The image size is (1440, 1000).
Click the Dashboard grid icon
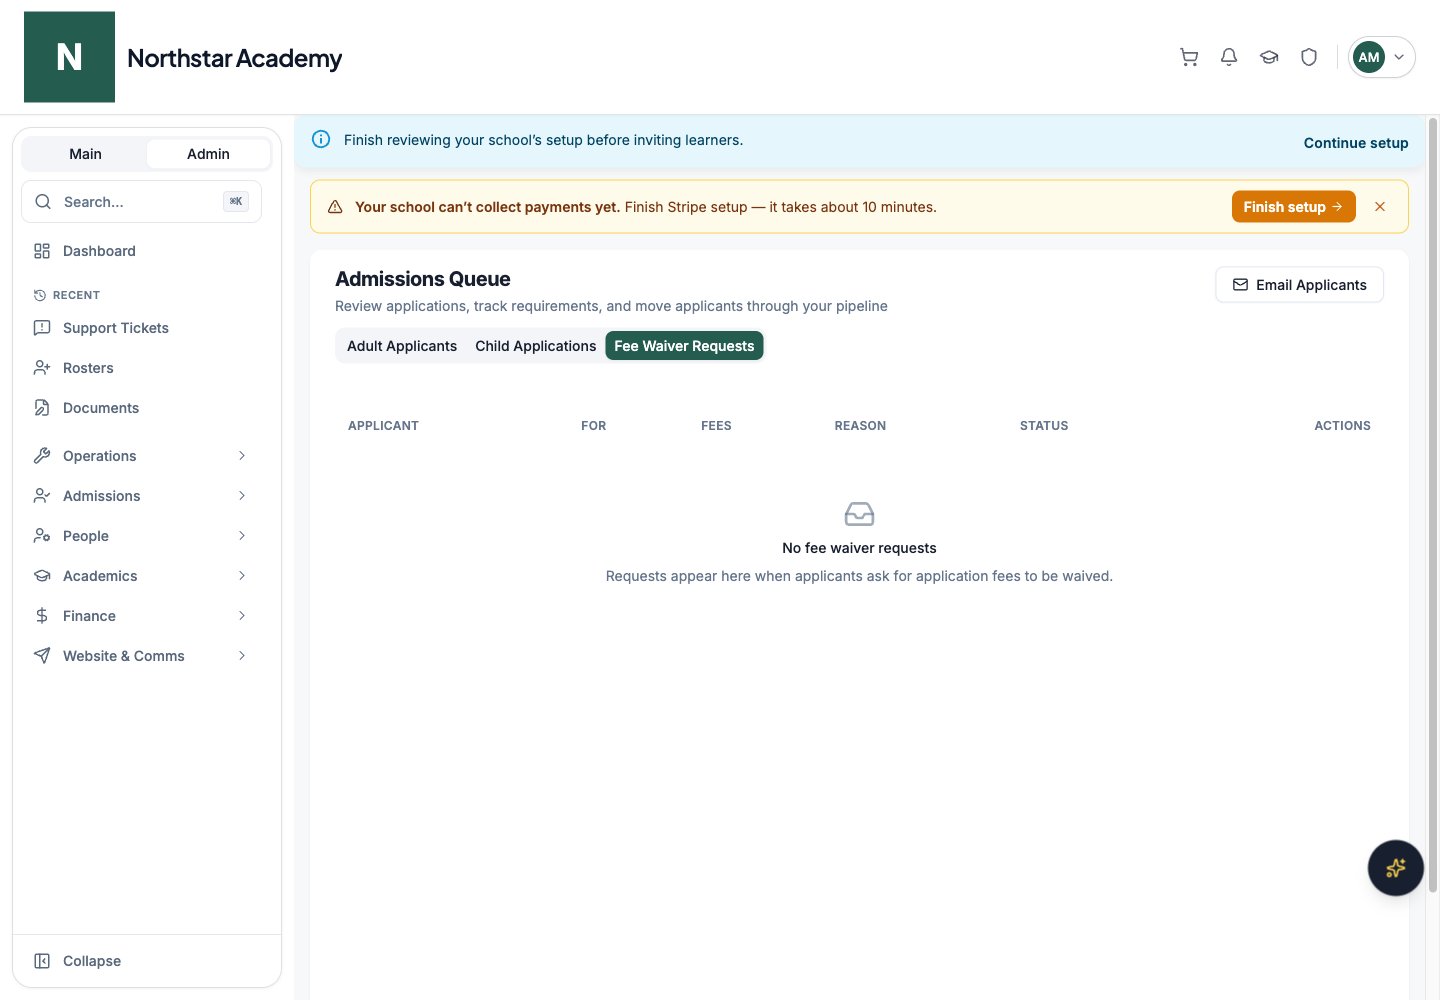tap(42, 251)
